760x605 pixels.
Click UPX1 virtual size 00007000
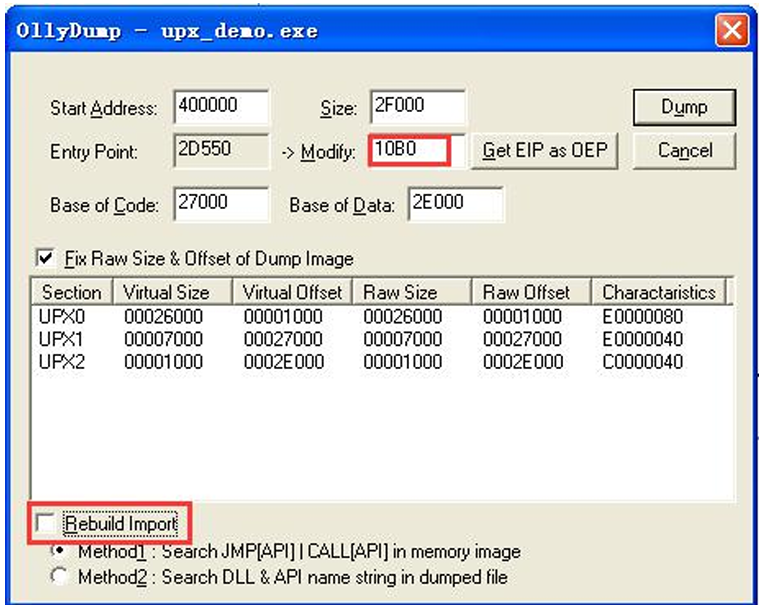coord(164,339)
